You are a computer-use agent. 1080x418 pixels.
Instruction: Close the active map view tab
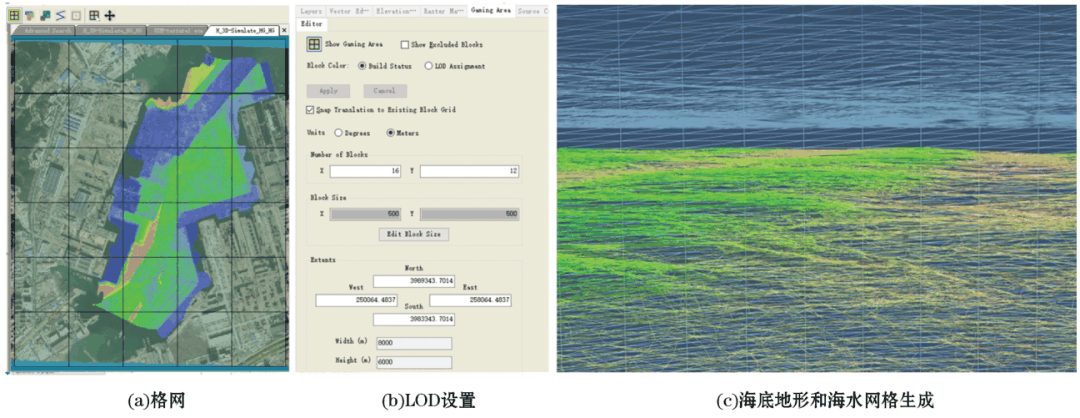tap(284, 30)
